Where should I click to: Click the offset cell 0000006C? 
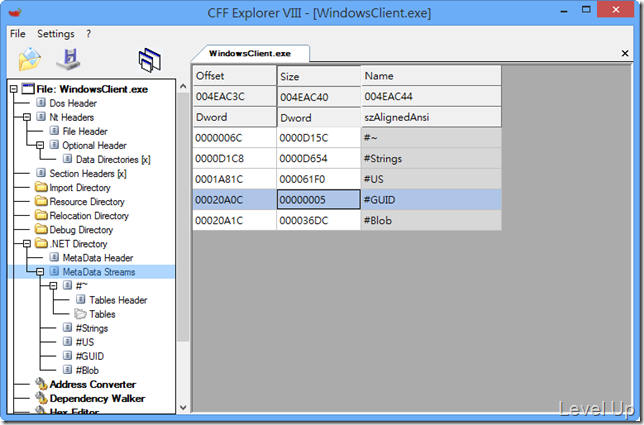235,138
